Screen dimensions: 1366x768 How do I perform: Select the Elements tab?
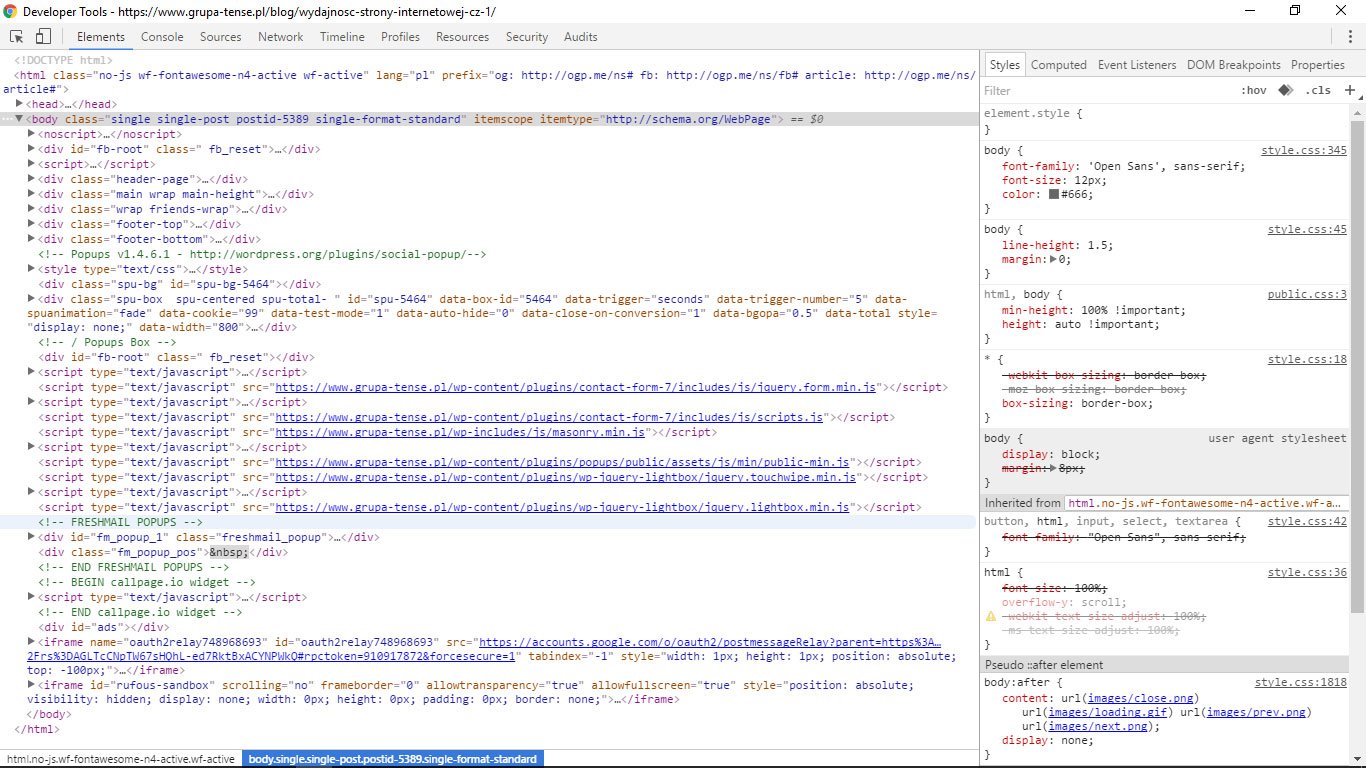101,37
